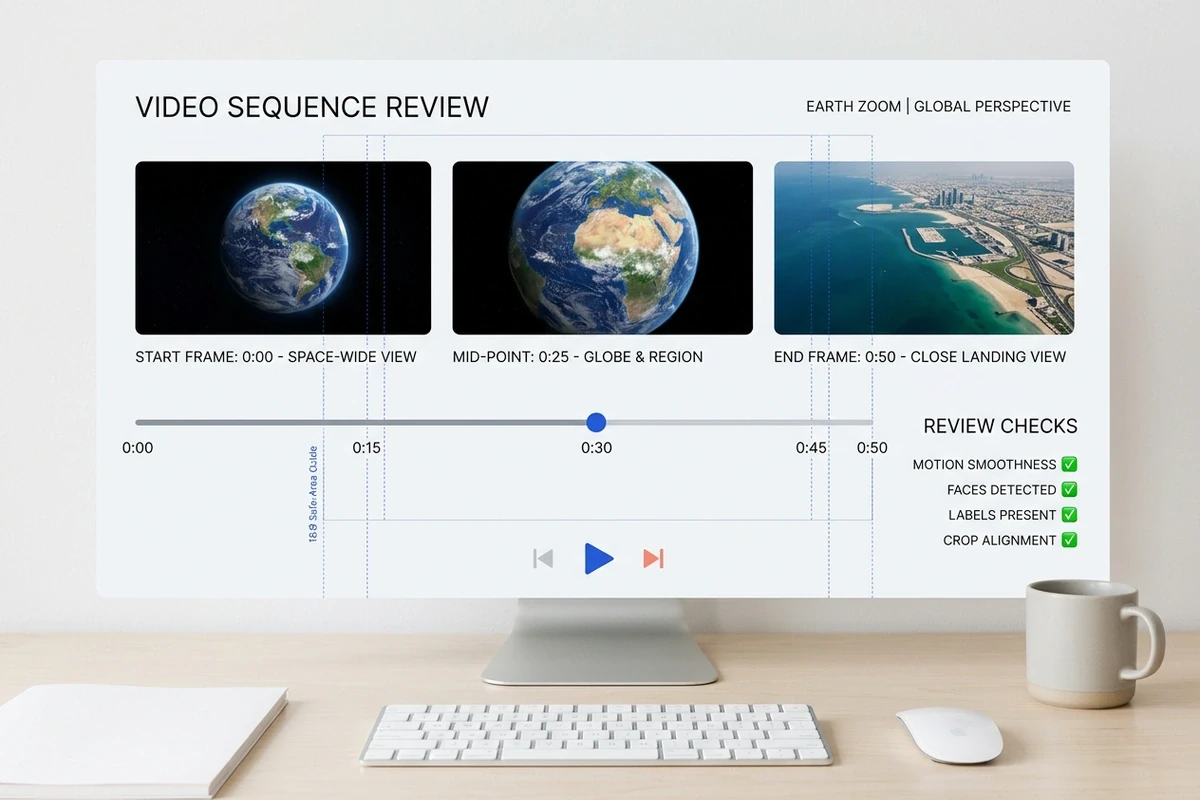Click the blue timeline playhead knob
The height and width of the screenshot is (800, 1200).
point(596,422)
